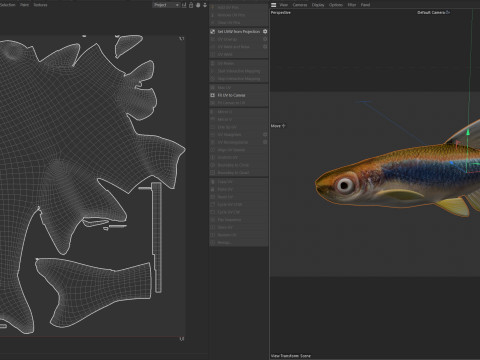Click the lock icon beside Project dropdown
Image resolution: width=480 pixels, height=360 pixels.
(x=191, y=5)
